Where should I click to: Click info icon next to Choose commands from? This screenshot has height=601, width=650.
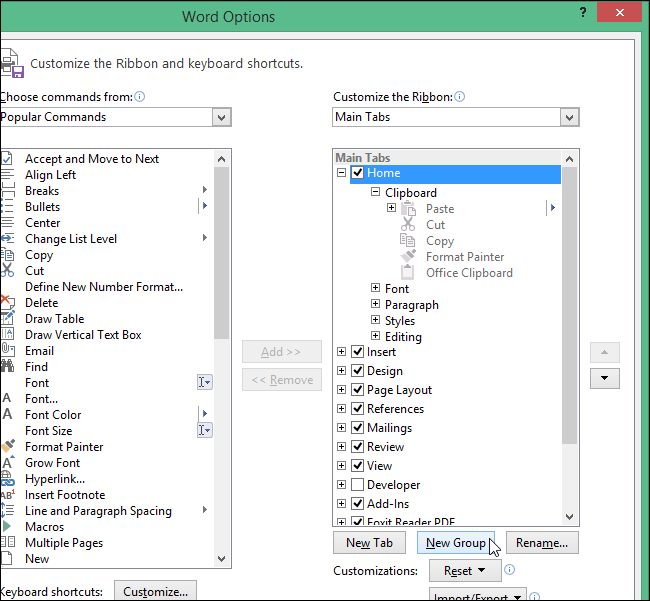tap(140, 97)
